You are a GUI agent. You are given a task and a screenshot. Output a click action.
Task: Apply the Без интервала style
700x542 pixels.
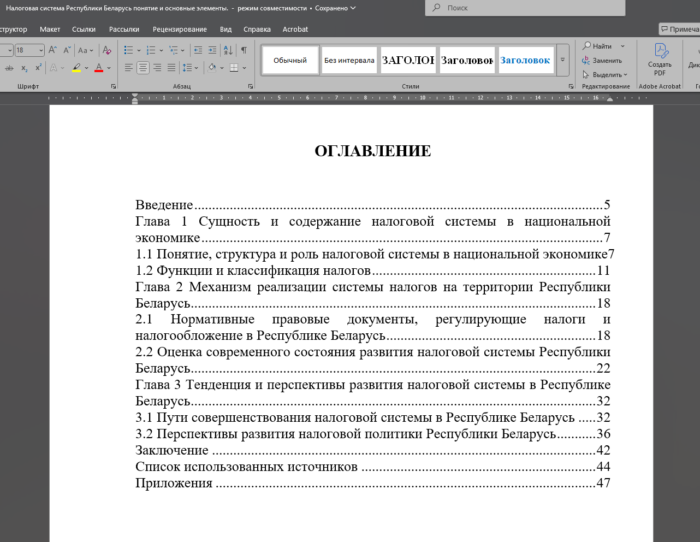pos(349,60)
